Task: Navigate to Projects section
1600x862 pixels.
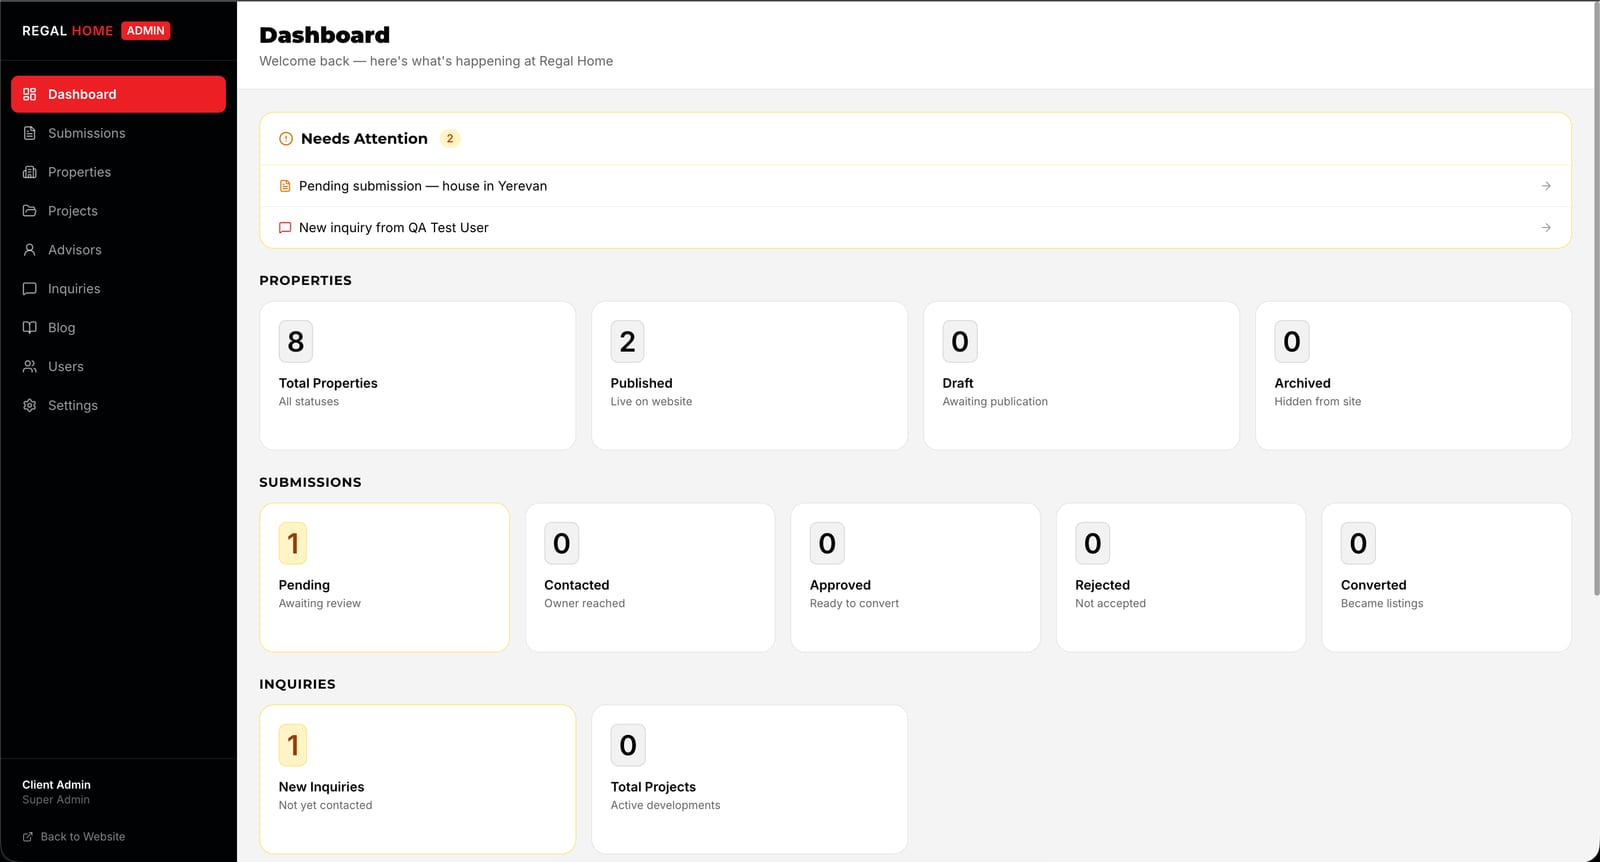Action: pos(118,211)
